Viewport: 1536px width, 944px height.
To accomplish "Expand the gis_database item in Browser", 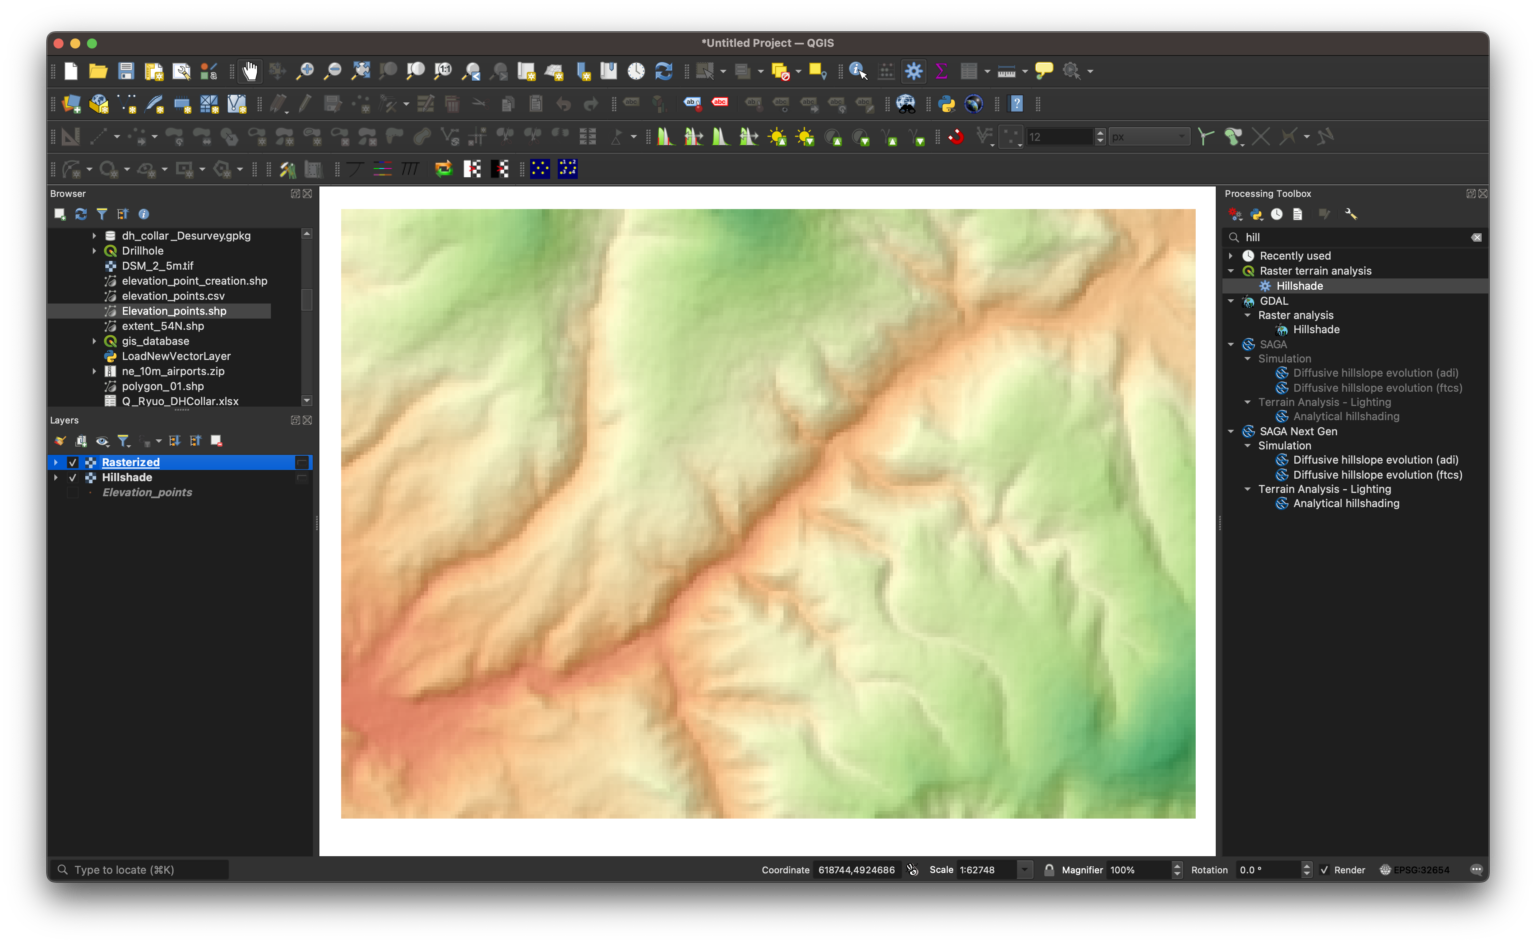I will 95,341.
